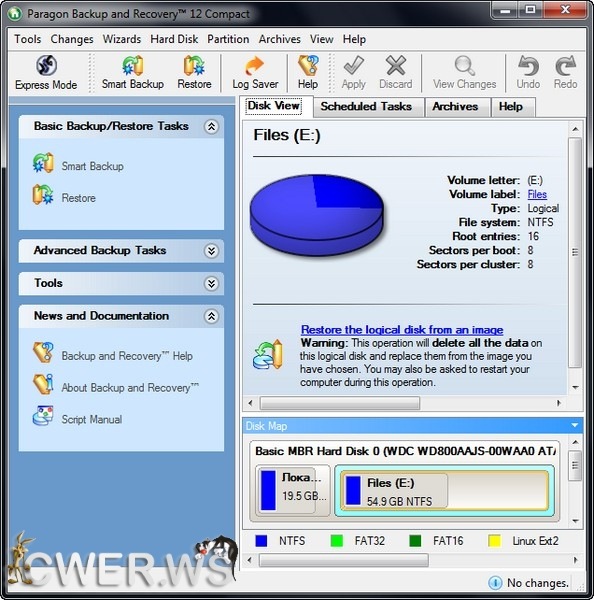The height and width of the screenshot is (600, 594).
Task: Open the Partition menu
Action: 228,39
